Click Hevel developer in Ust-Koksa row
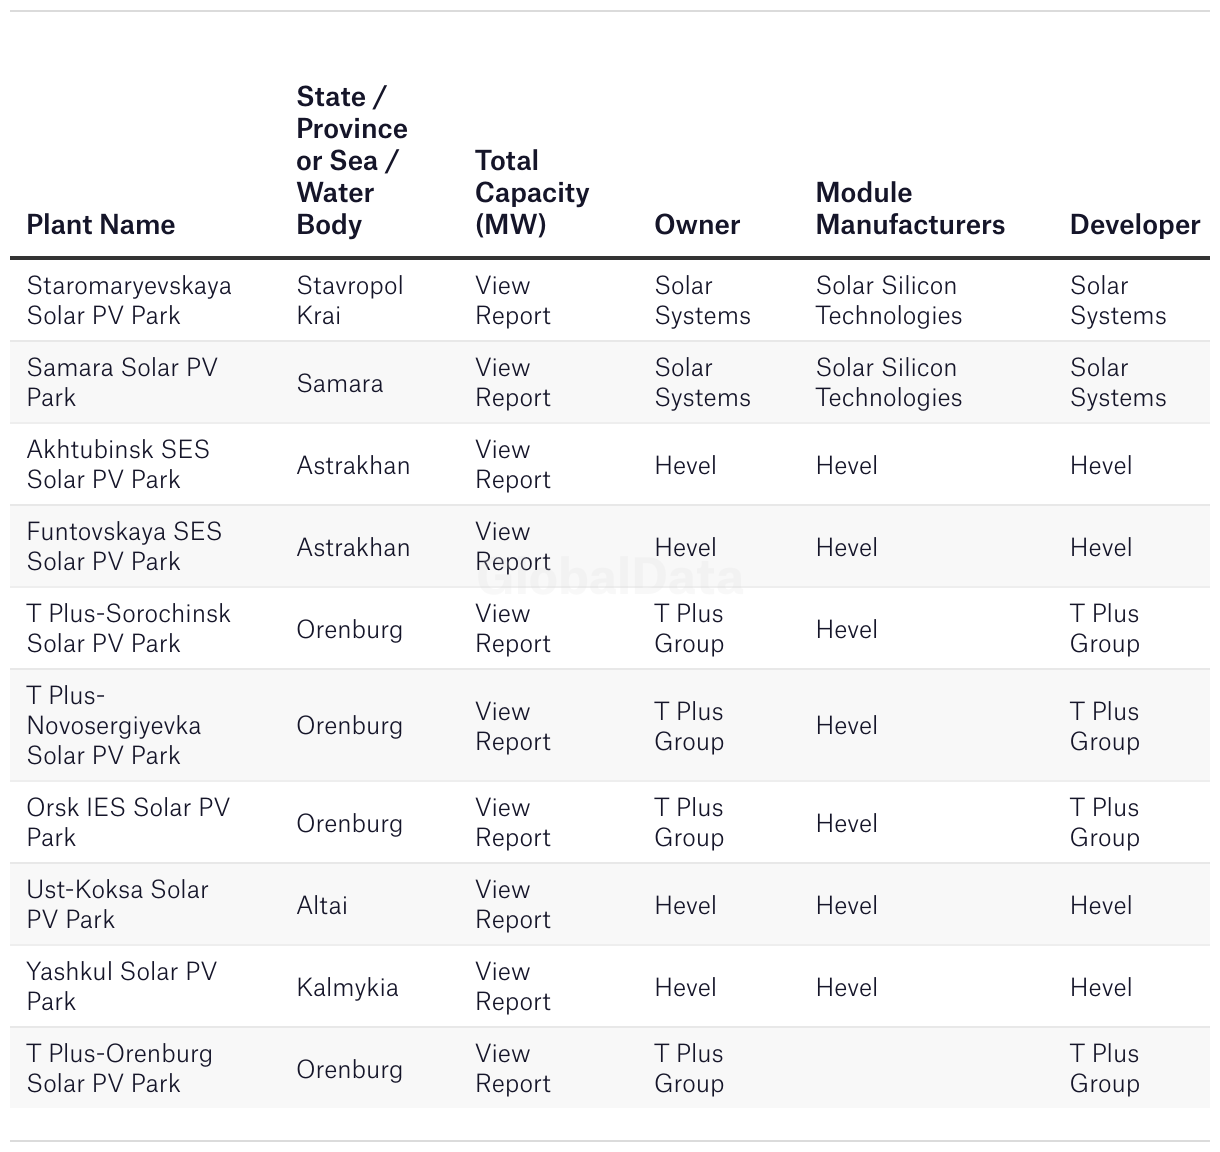Image resolution: width=1220 pixels, height=1152 pixels. (x=1101, y=905)
